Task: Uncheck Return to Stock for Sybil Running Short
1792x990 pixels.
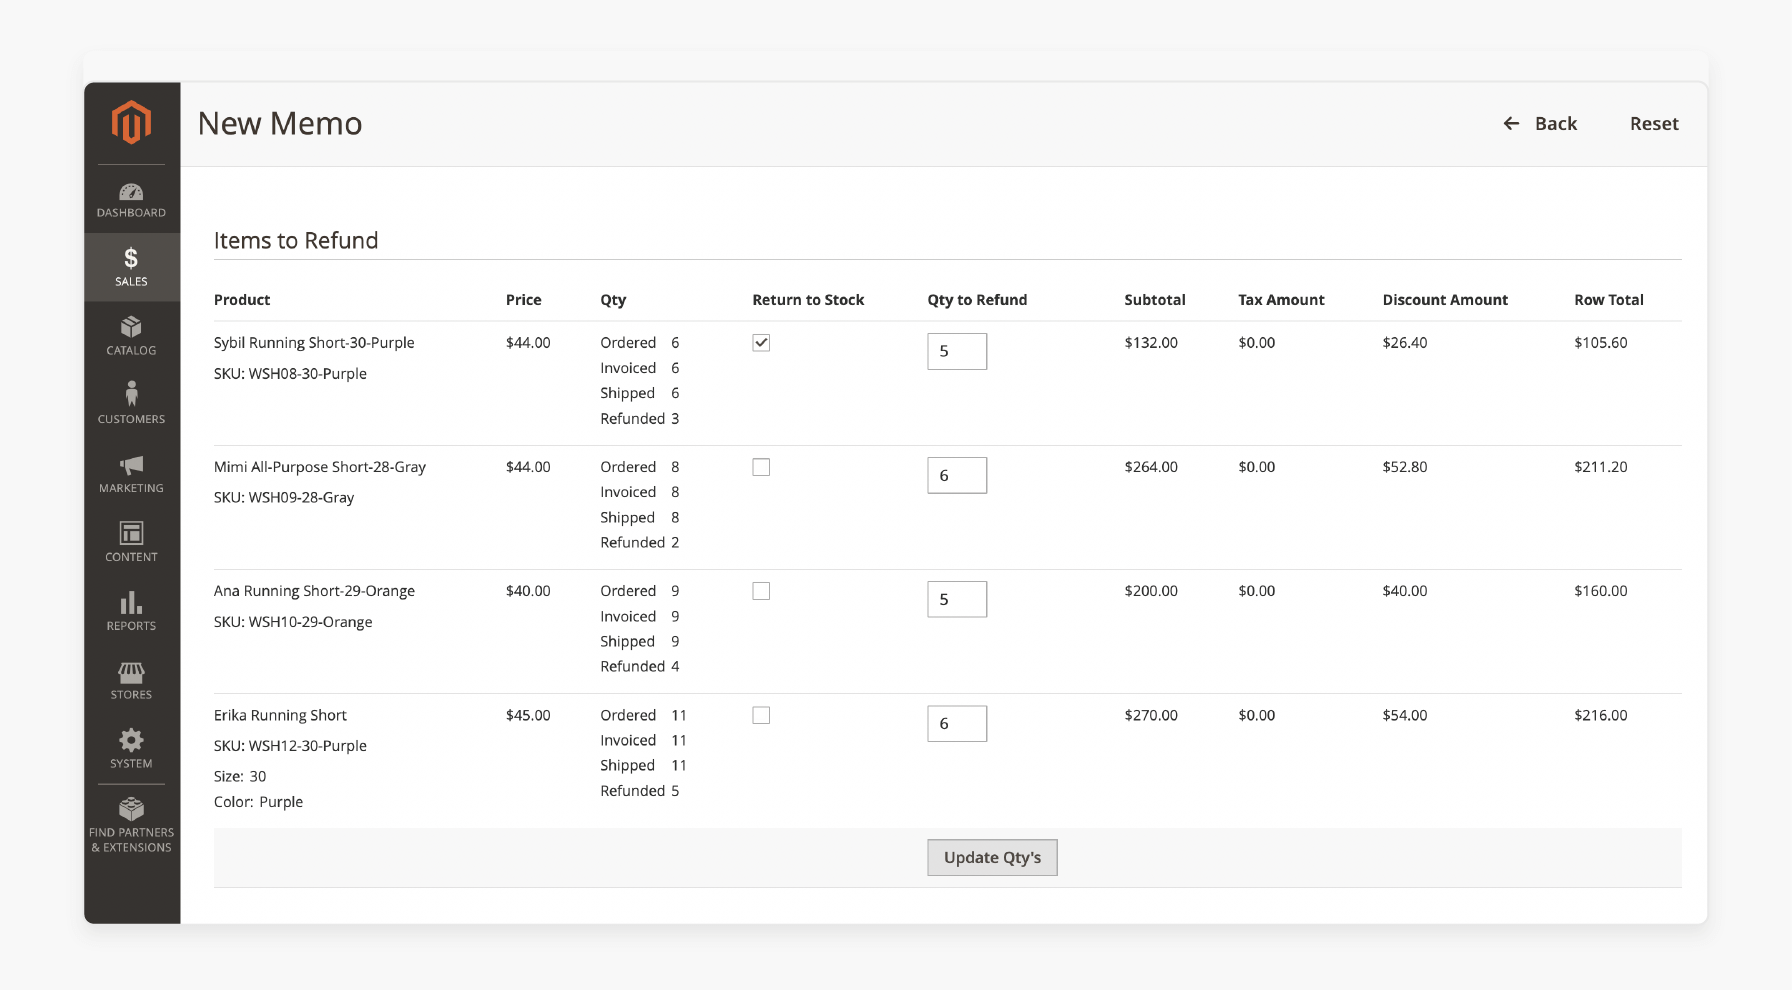Action: tap(761, 342)
